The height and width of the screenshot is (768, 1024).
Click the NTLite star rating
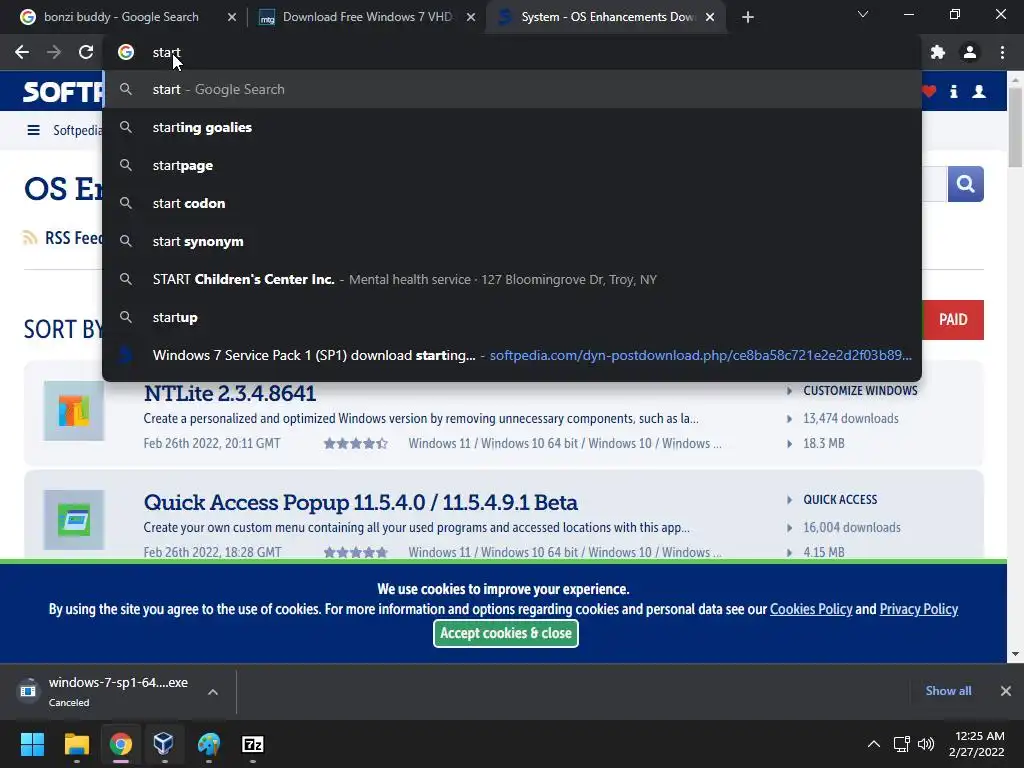tap(356, 443)
